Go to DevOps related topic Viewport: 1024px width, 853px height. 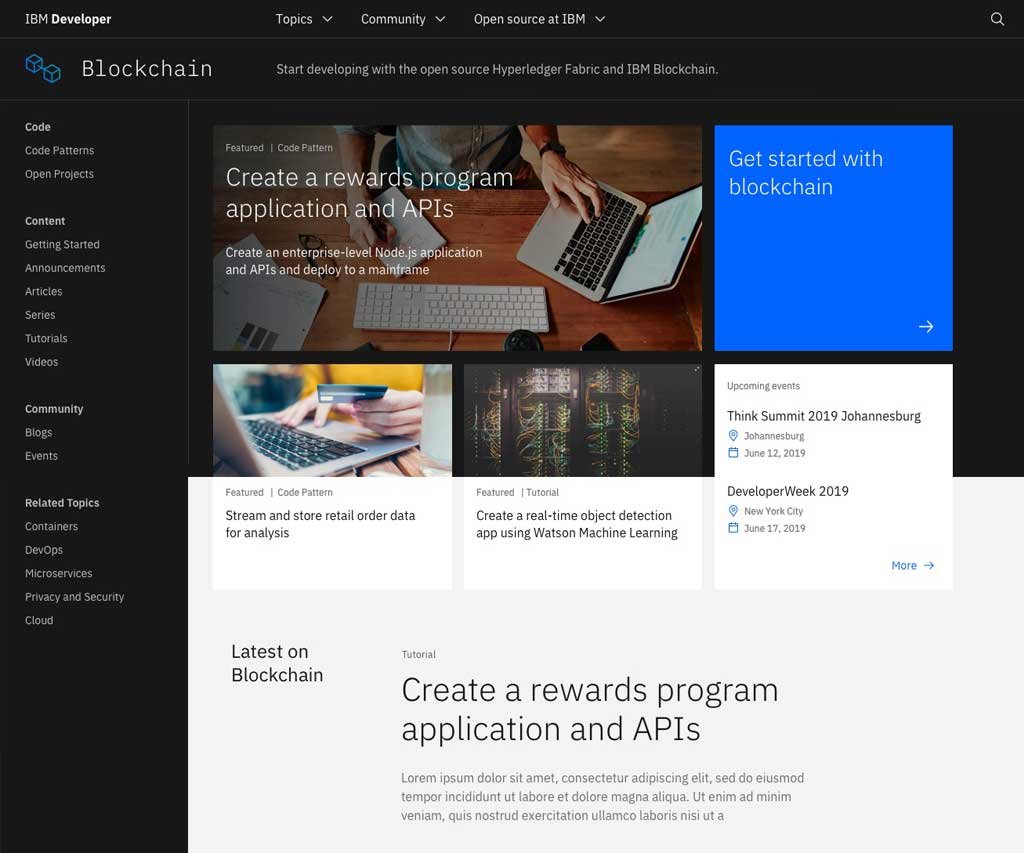tap(44, 550)
